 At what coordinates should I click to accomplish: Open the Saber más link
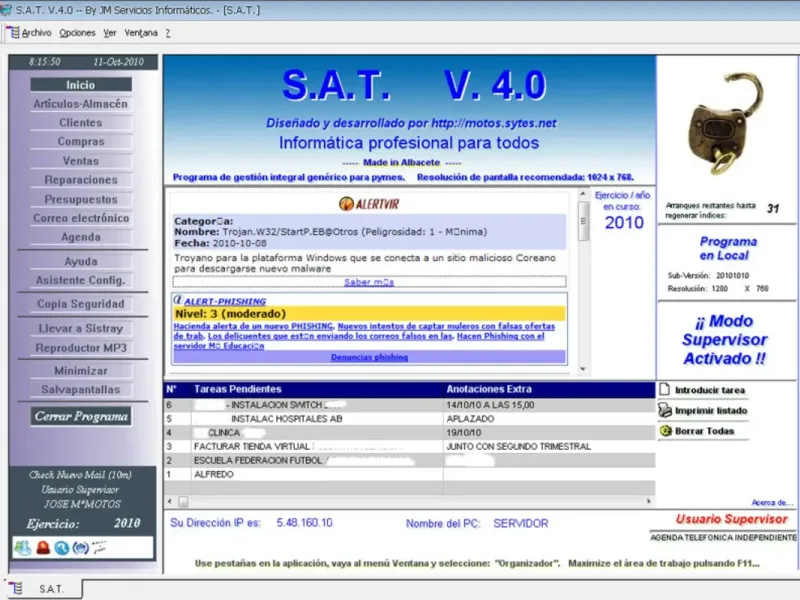[369, 282]
